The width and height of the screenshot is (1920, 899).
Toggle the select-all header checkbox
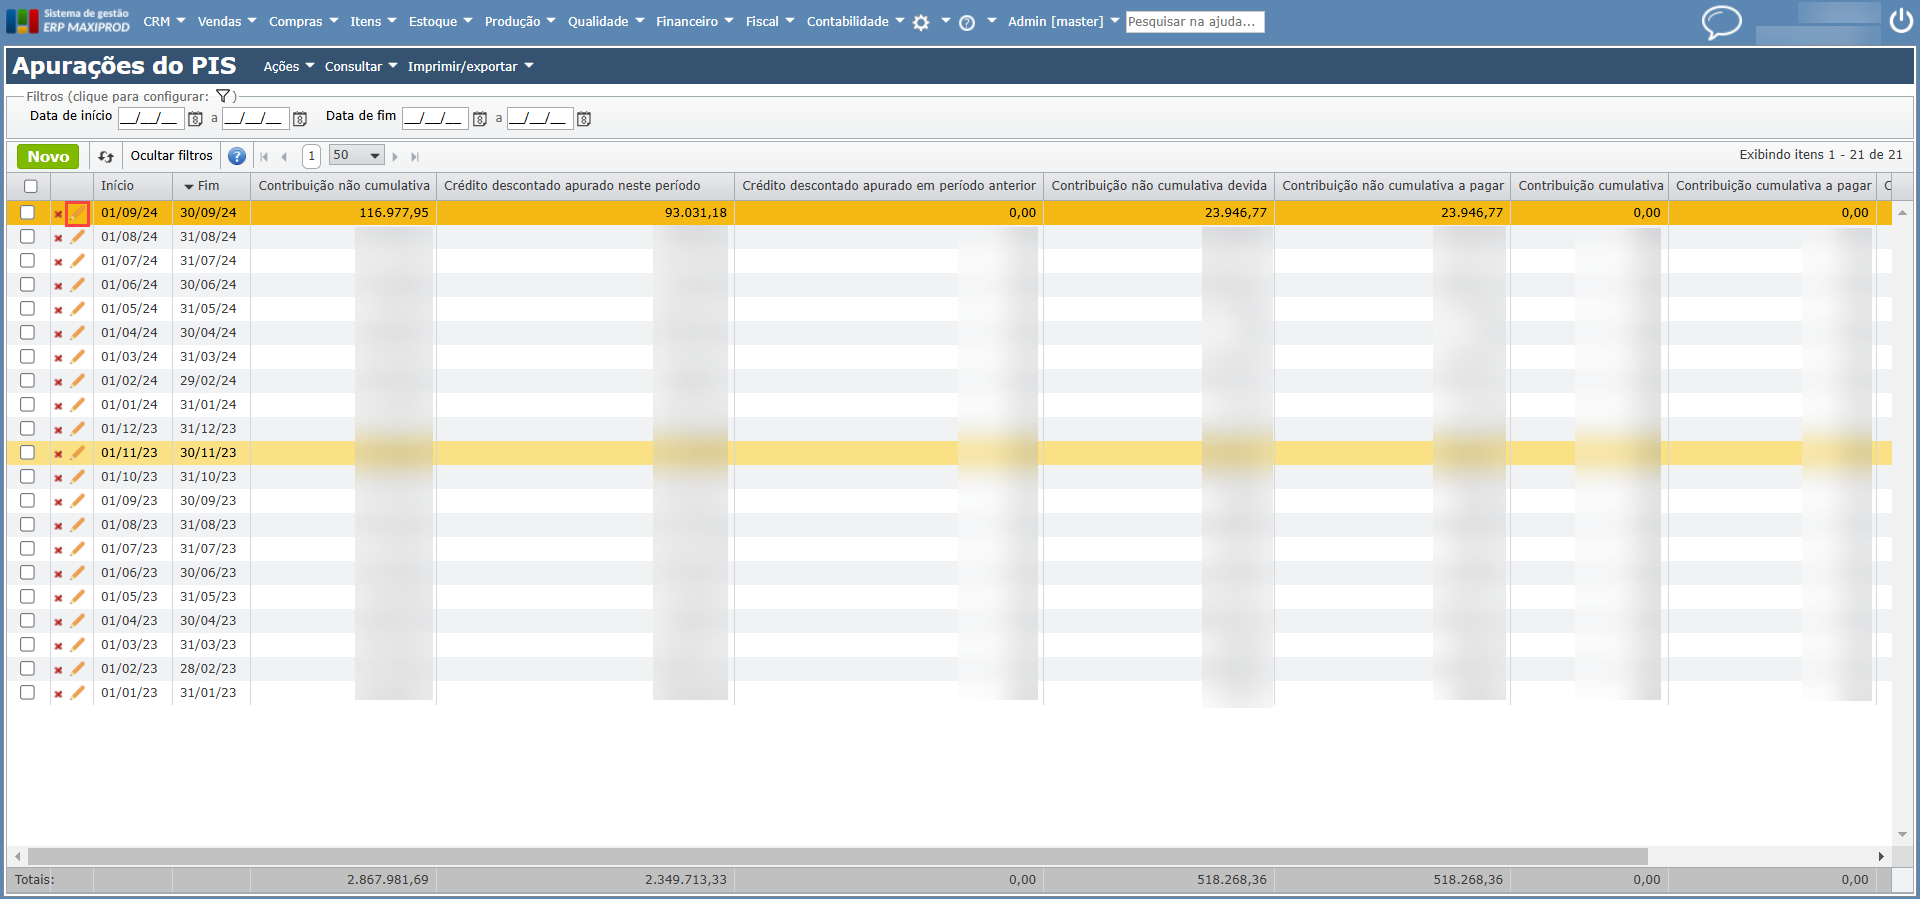click(x=31, y=186)
